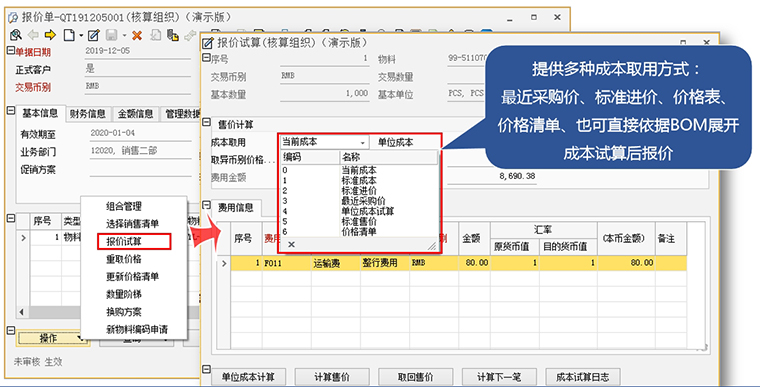760x387 pixels.
Task: Click the 计算下一笔 button
Action: click(x=499, y=377)
